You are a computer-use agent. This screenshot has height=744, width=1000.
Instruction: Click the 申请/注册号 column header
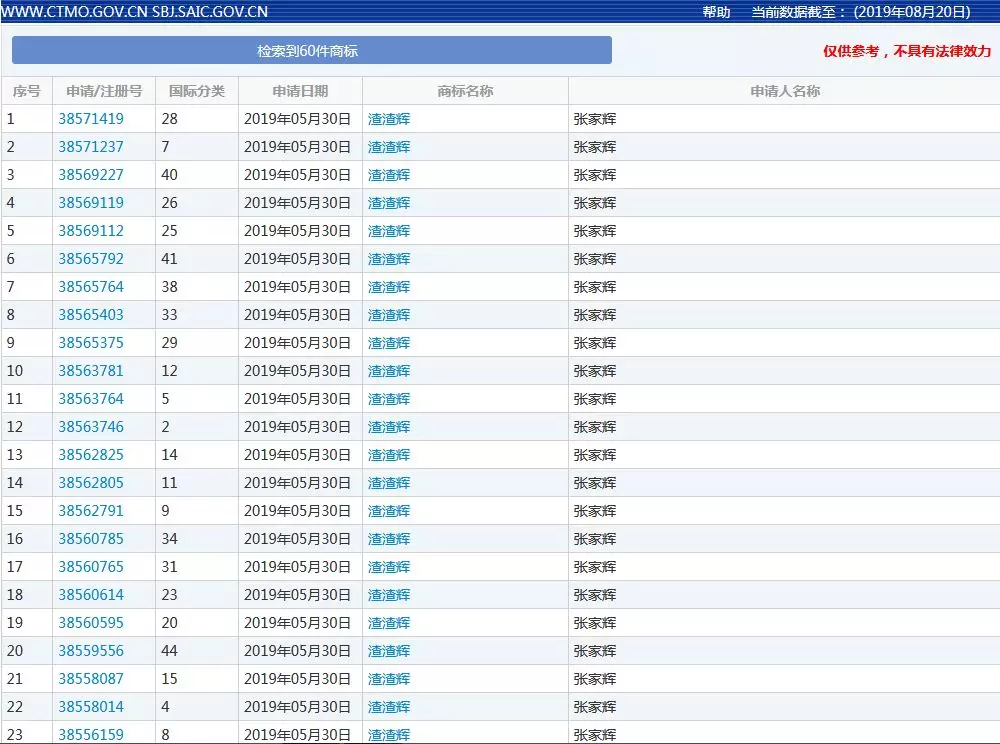pos(104,91)
